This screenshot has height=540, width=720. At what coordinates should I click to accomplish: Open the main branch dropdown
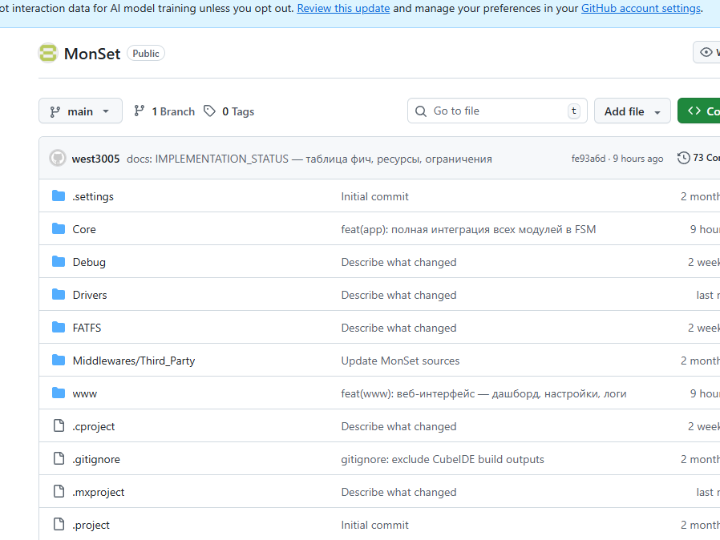coord(80,111)
